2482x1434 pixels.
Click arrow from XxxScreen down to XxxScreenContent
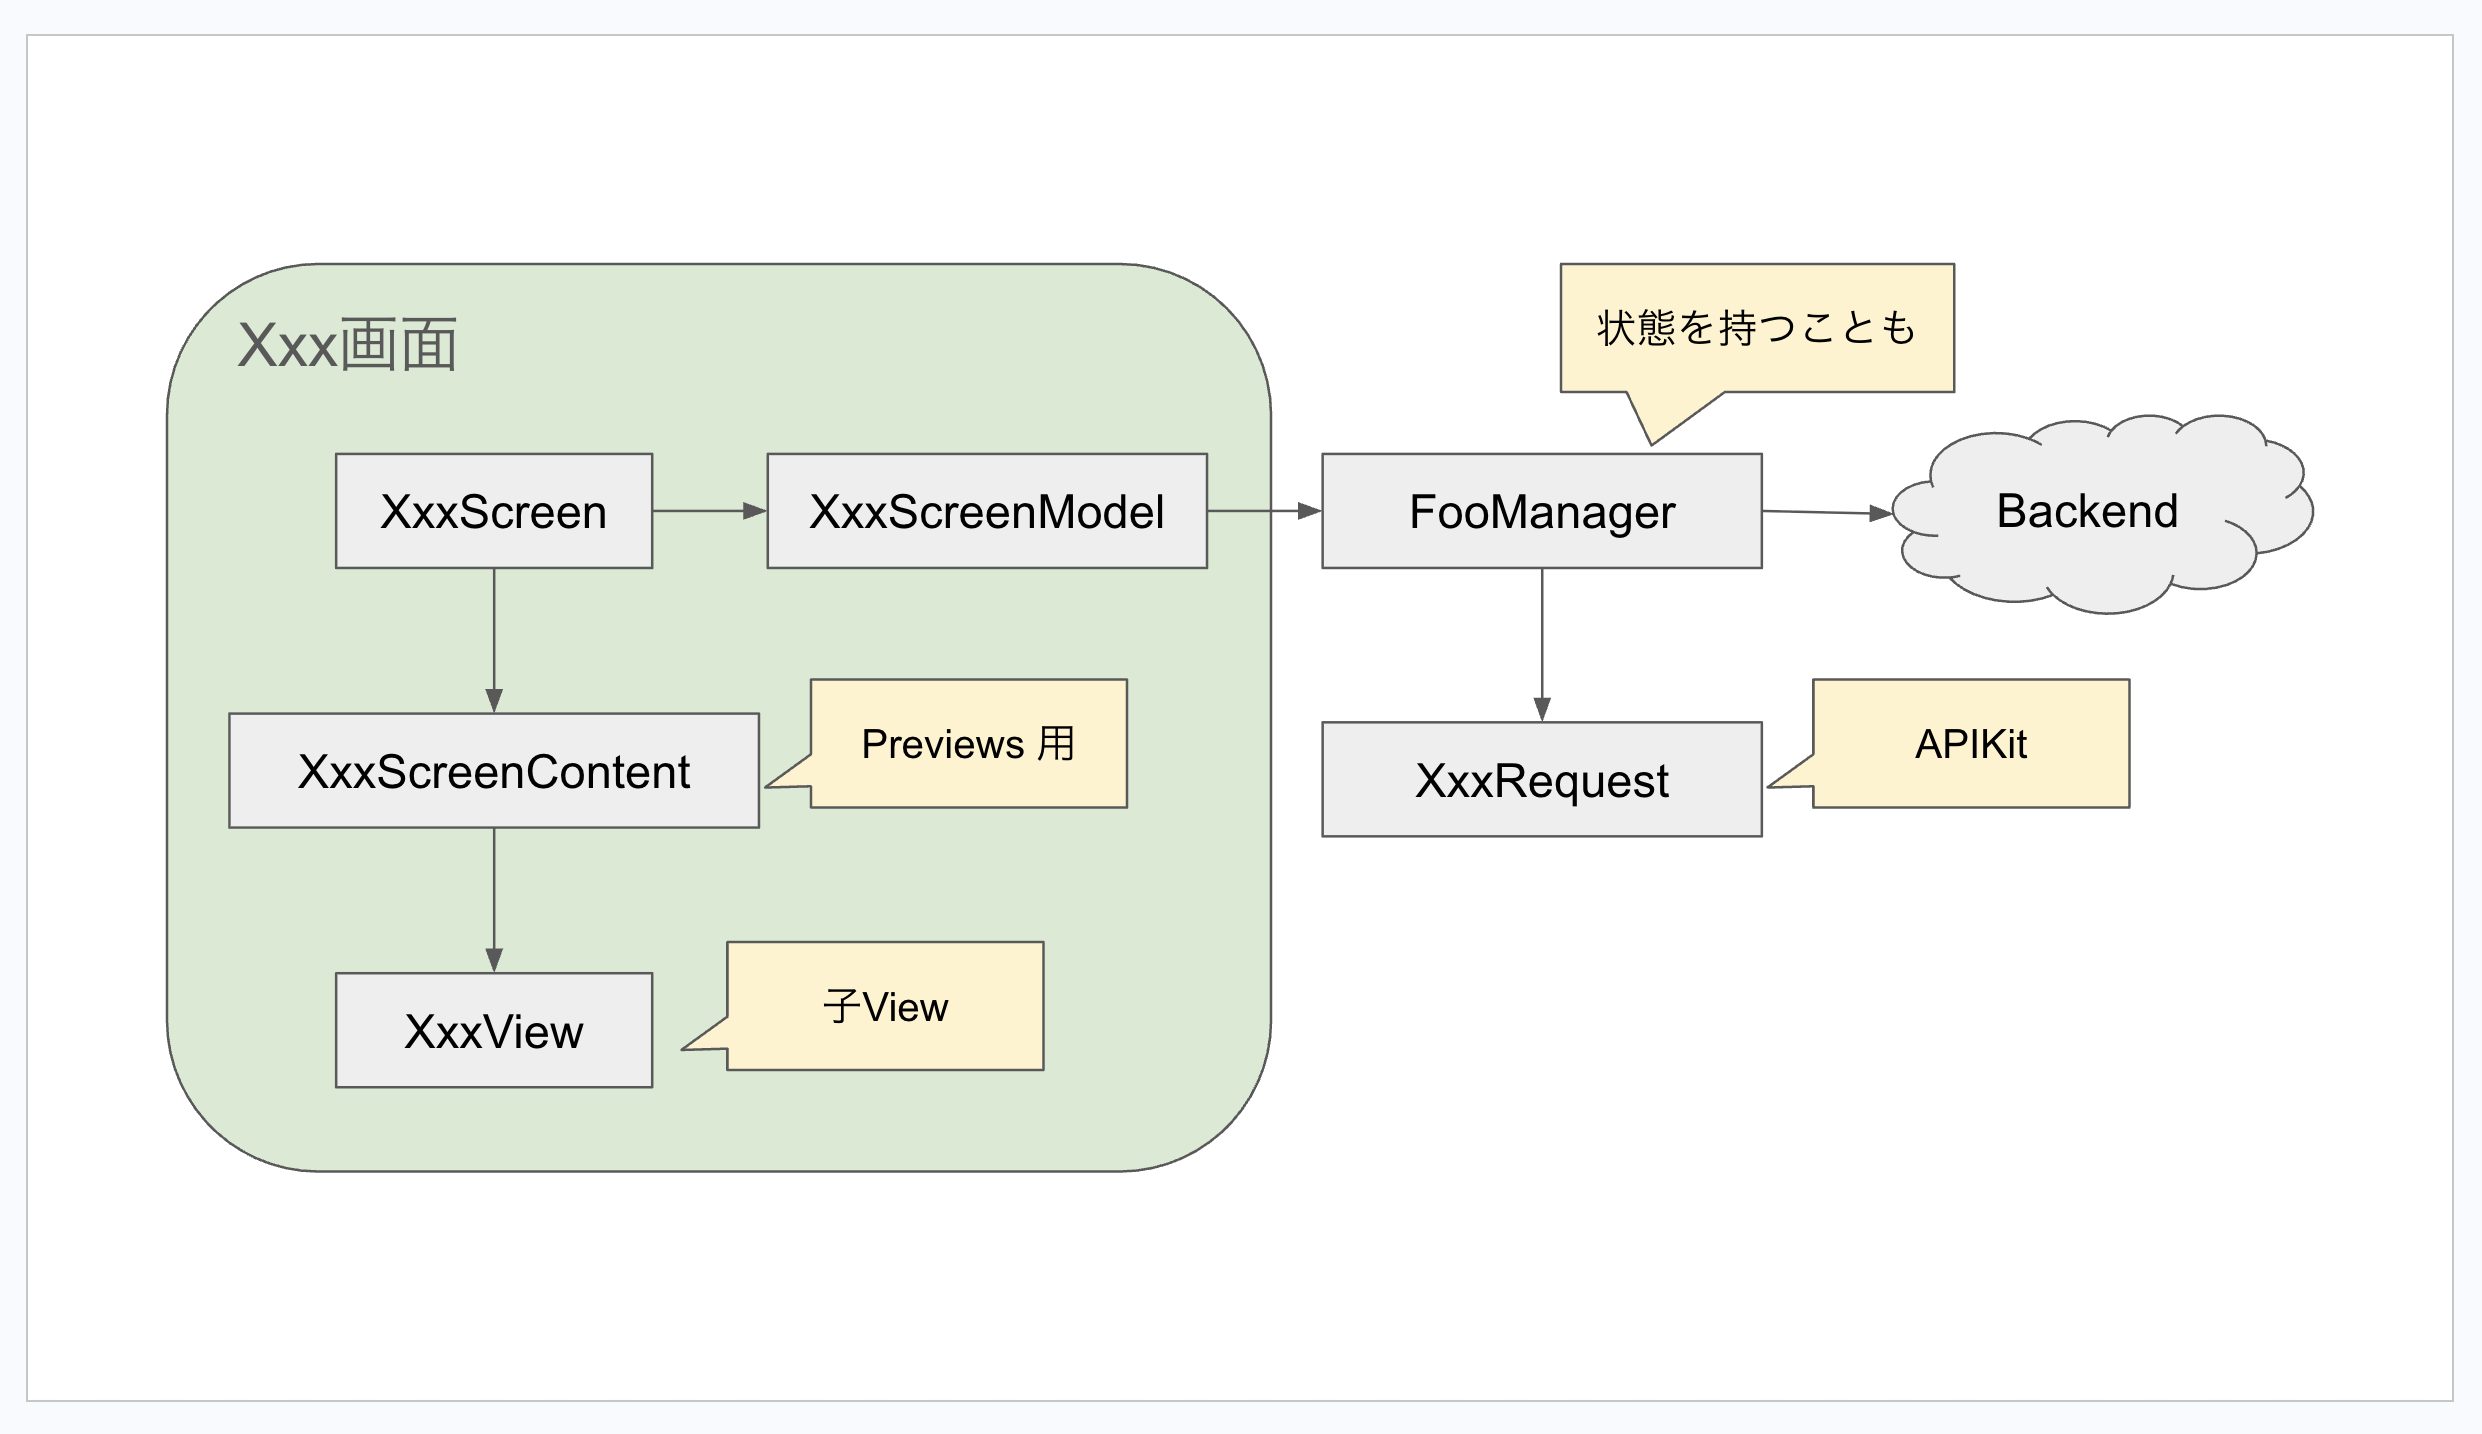pyautogui.click(x=494, y=640)
